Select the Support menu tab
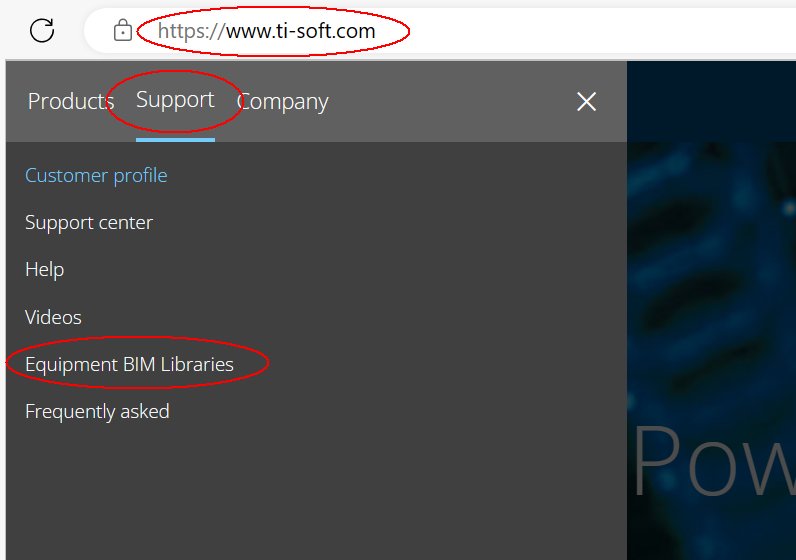This screenshot has height=560, width=796. (175, 100)
